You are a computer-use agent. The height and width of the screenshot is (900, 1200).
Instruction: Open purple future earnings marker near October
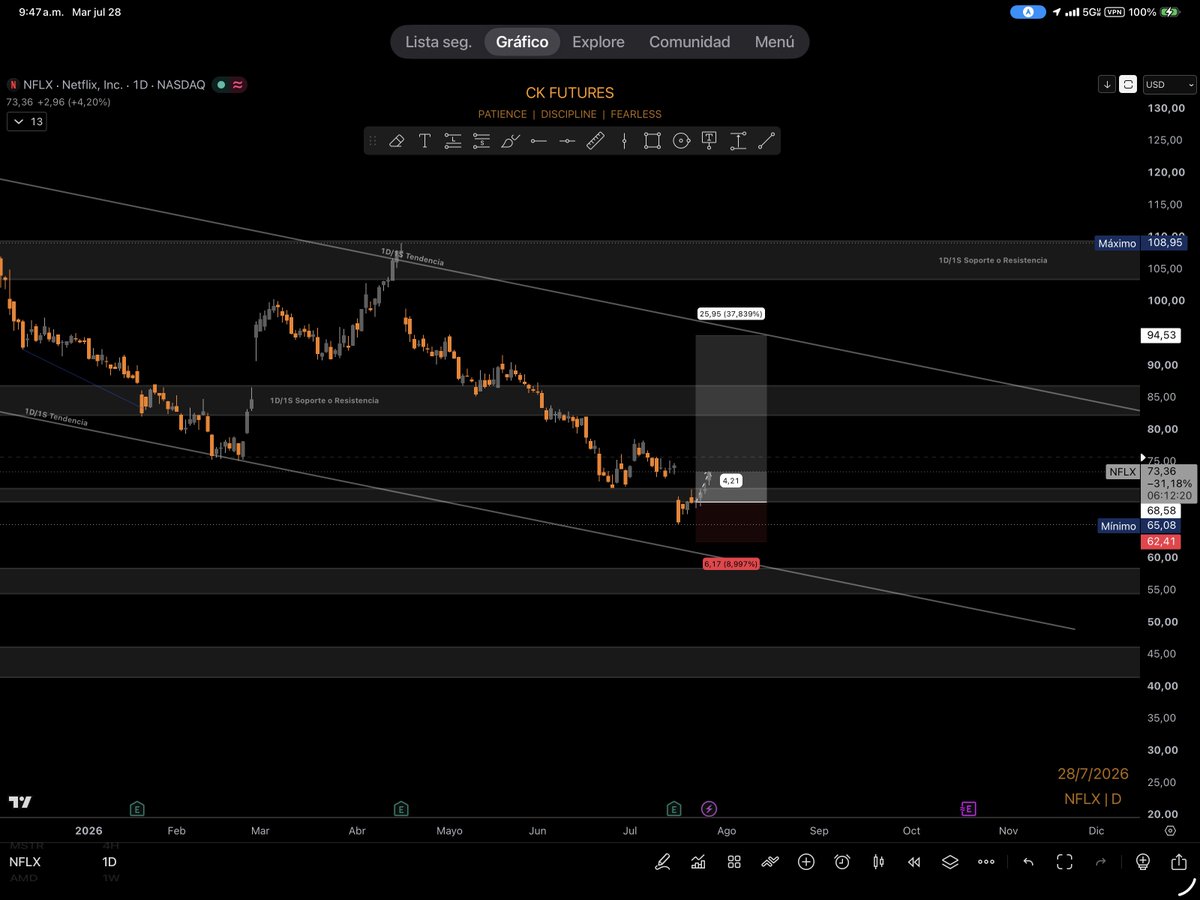tap(968, 808)
